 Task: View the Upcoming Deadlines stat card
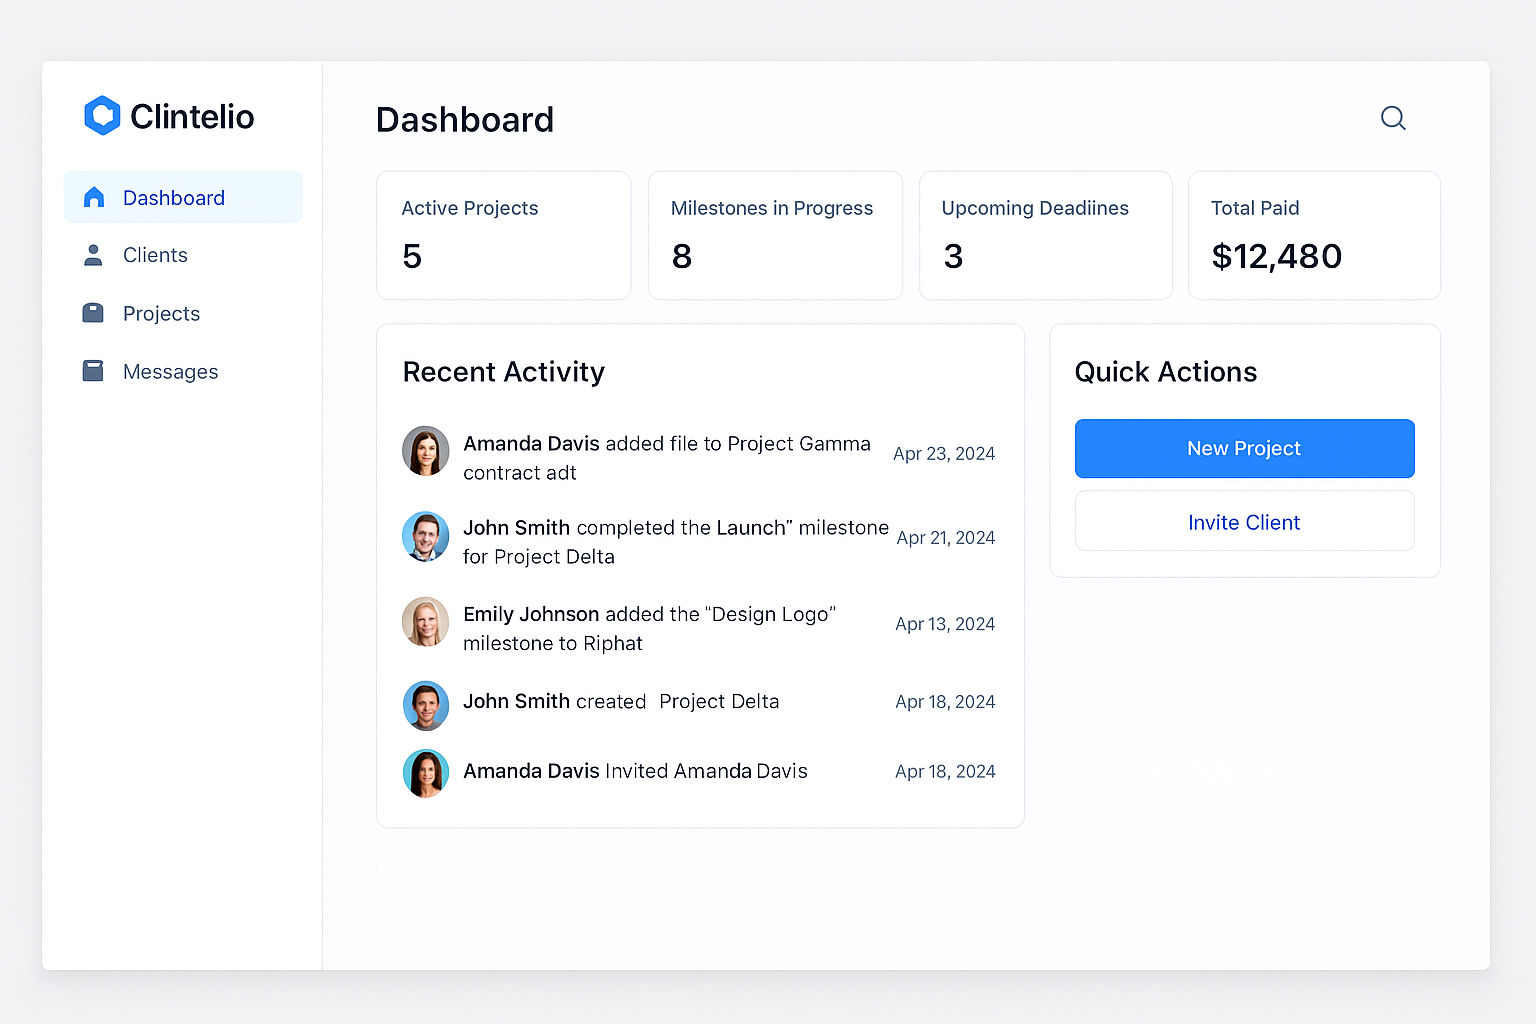[x=1045, y=235]
